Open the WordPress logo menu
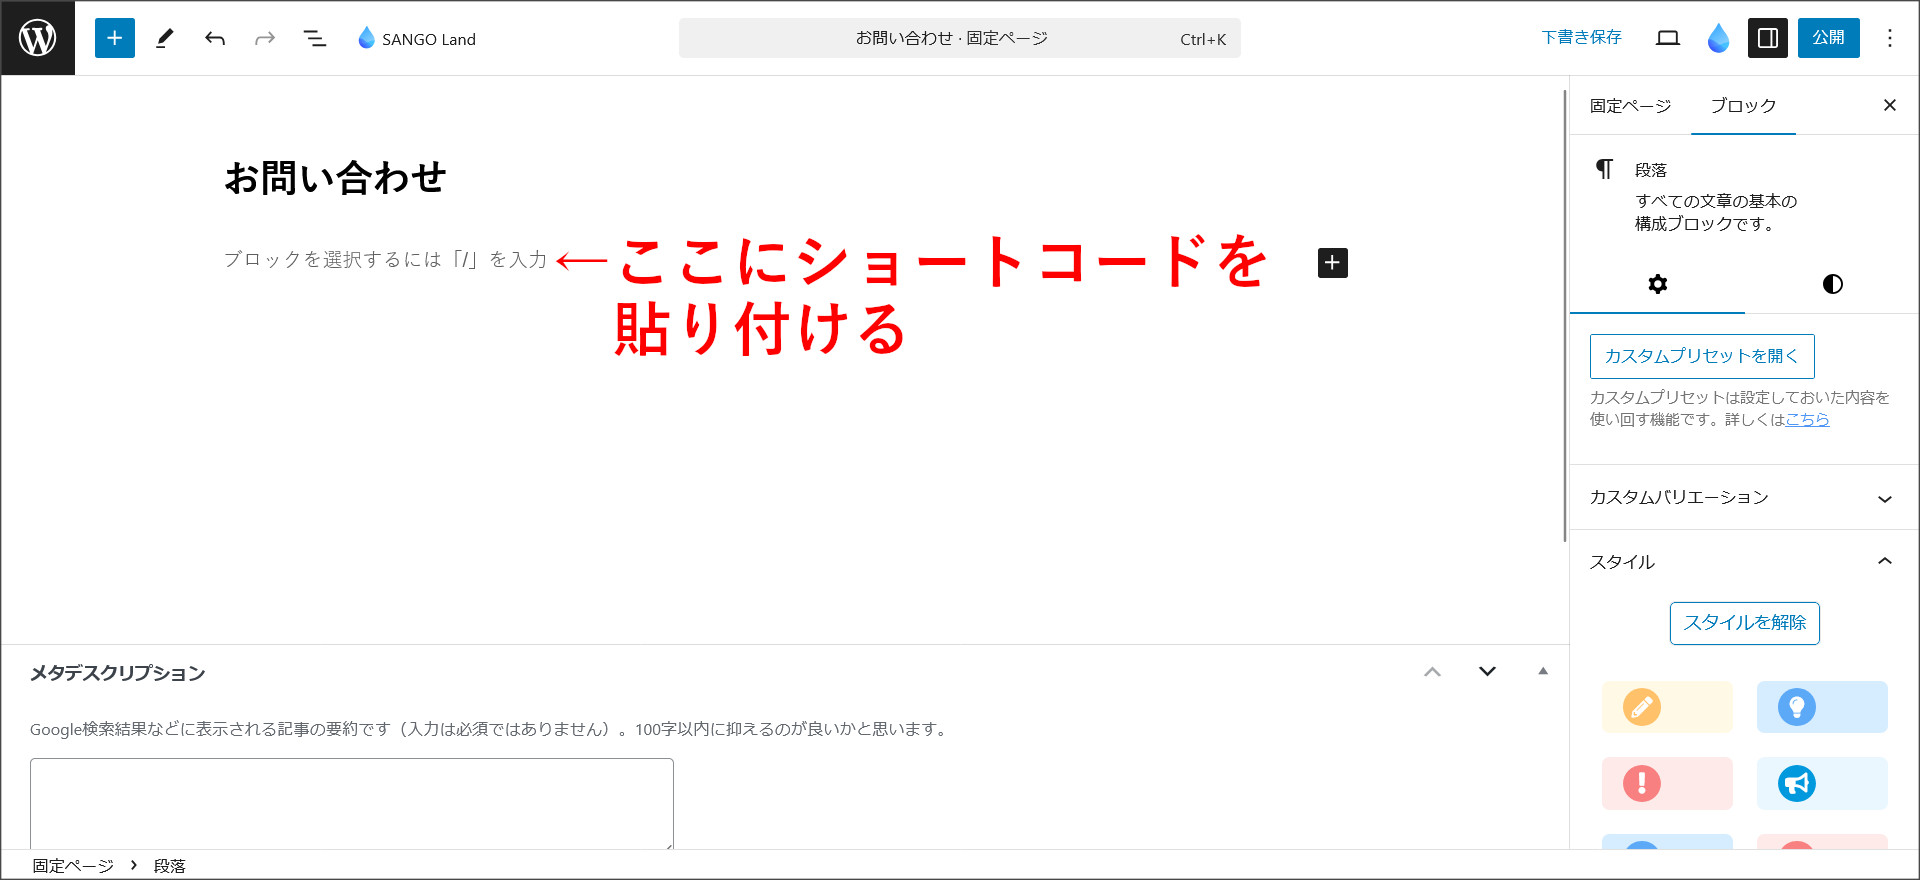1920x880 pixels. 38,38
